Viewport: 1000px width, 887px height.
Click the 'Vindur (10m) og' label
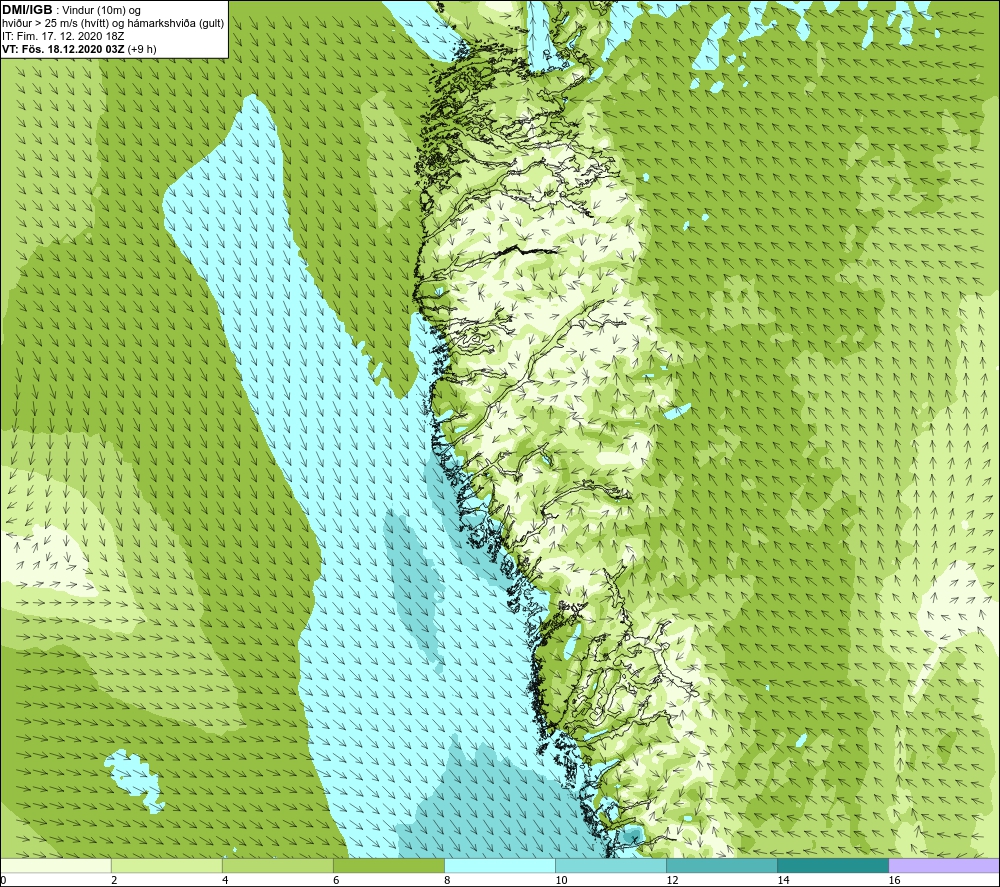point(101,11)
